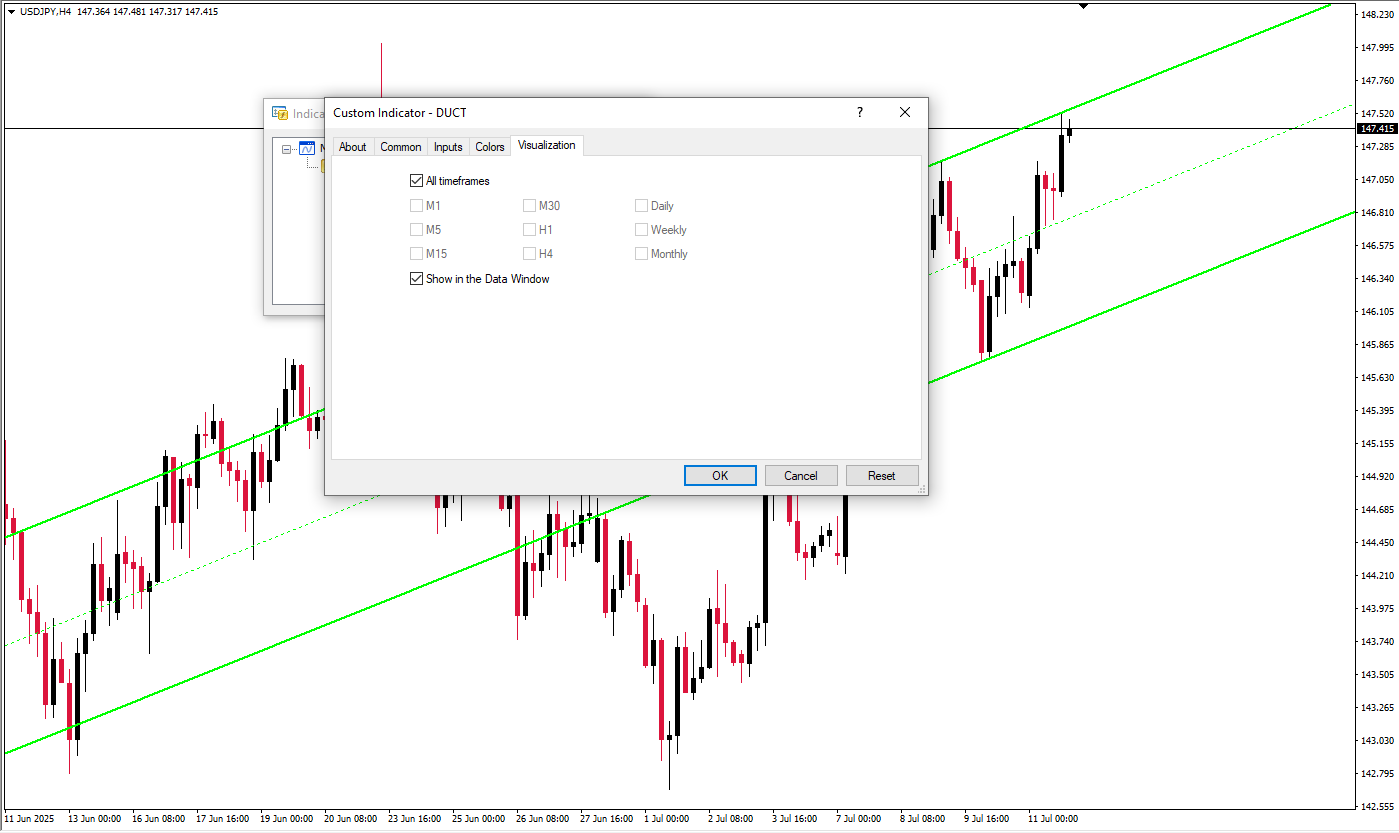This screenshot has width=1399, height=833.
Task: Uncheck the All timeframes checkbox
Action: pyautogui.click(x=417, y=181)
